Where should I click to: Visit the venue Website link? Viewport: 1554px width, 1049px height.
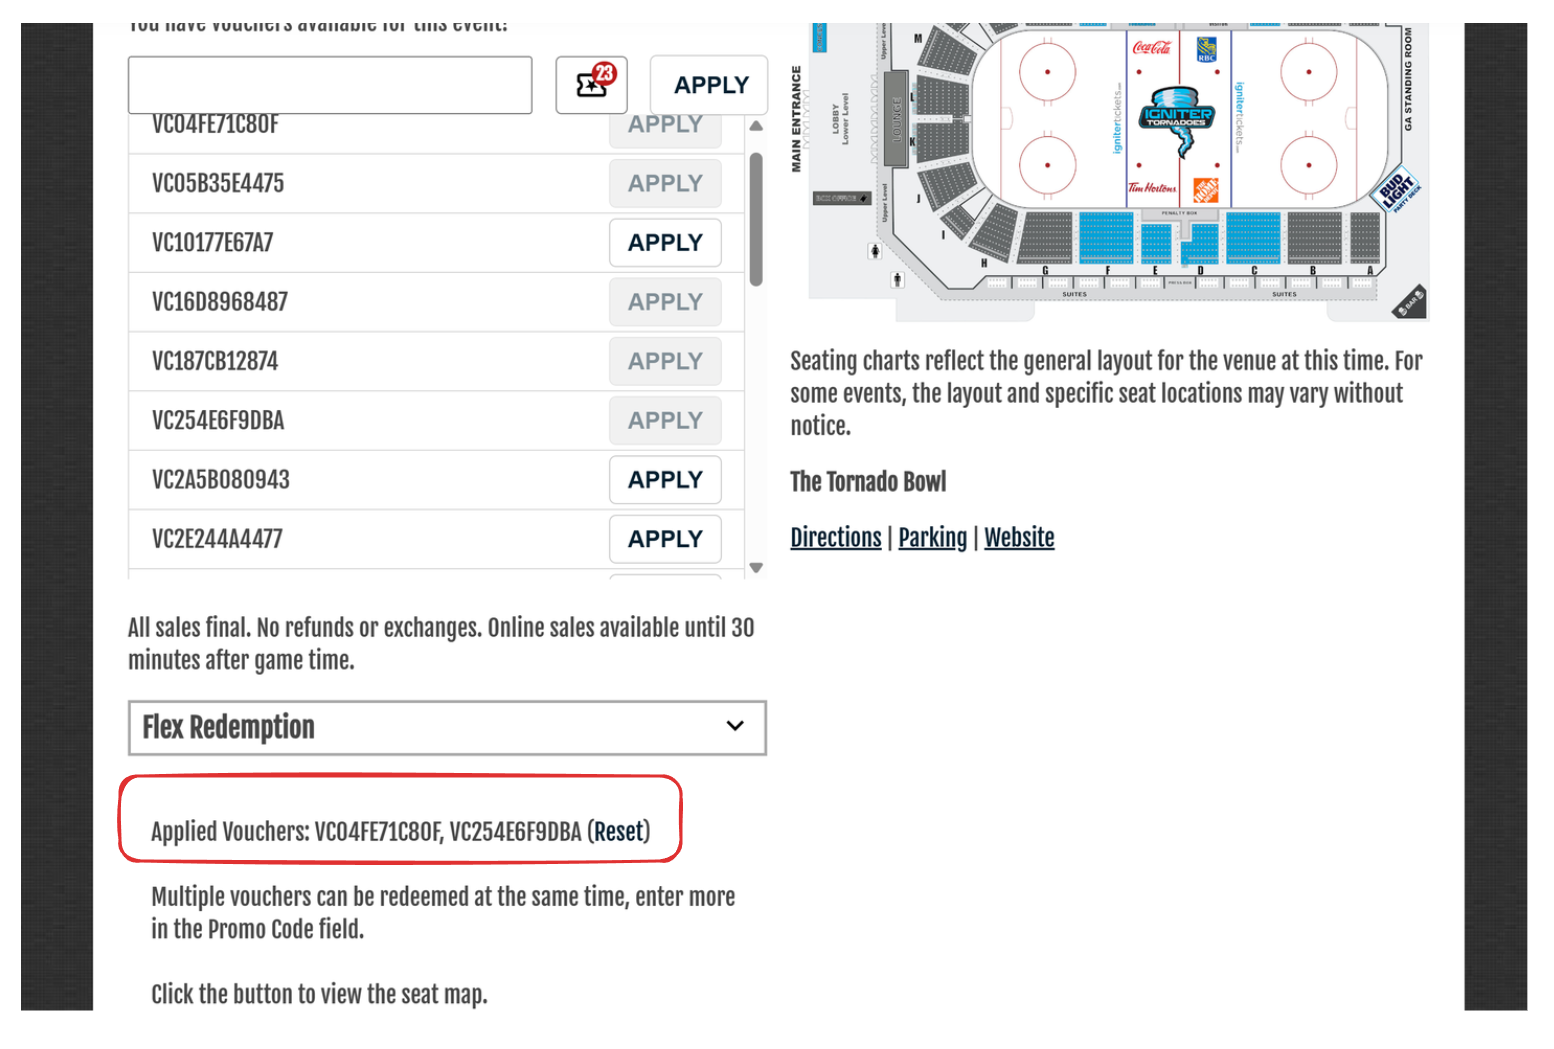coord(1019,538)
